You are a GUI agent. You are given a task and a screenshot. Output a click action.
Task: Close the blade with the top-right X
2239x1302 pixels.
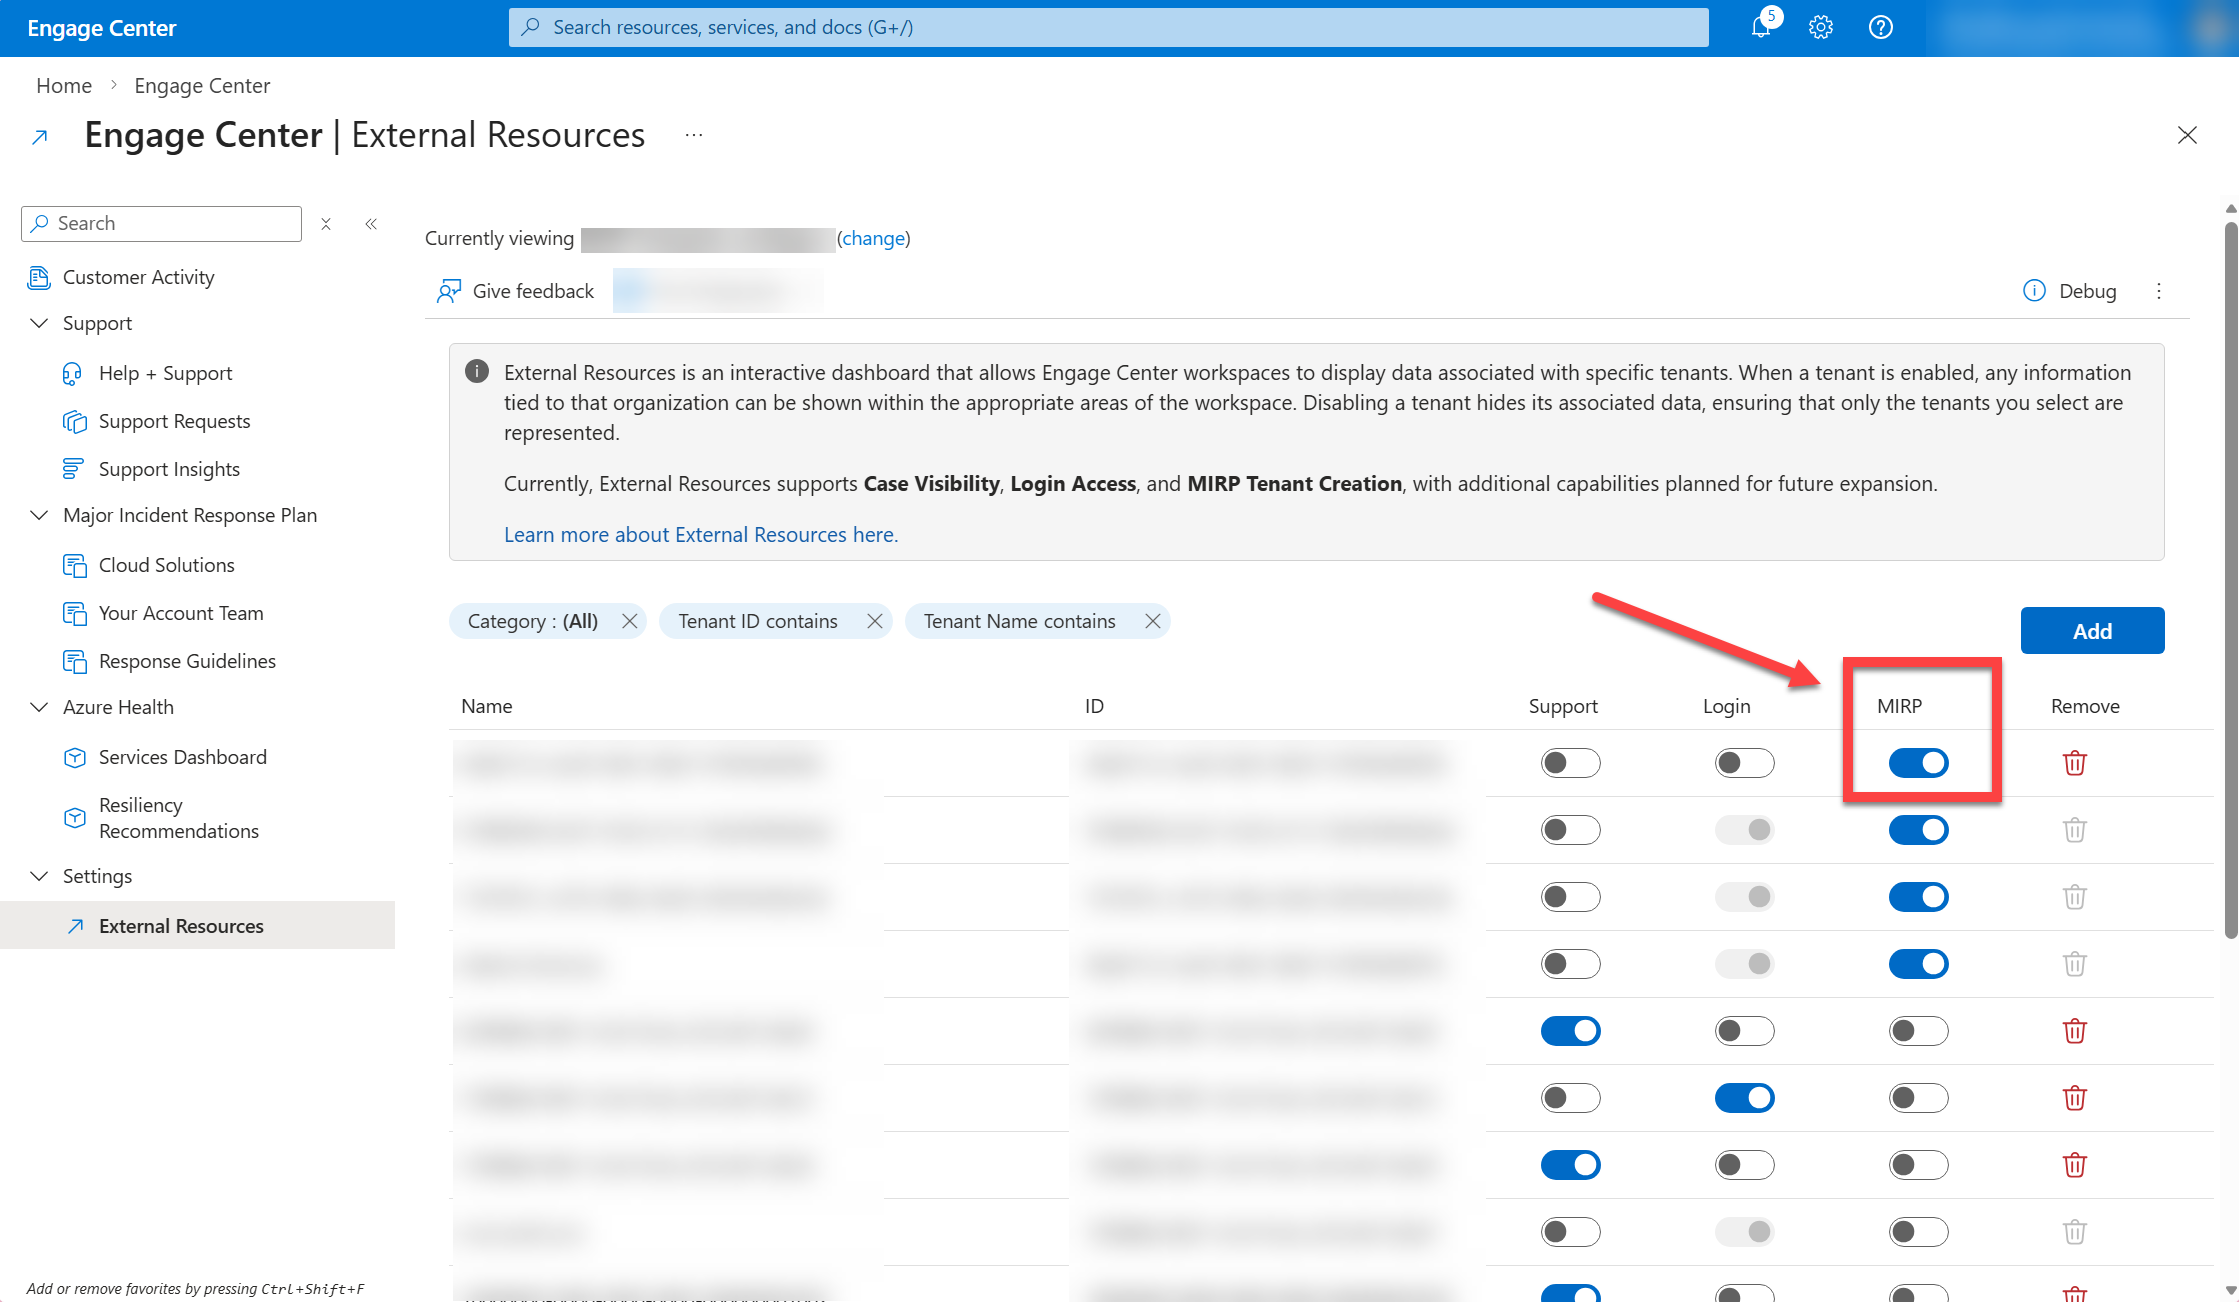point(2187,135)
